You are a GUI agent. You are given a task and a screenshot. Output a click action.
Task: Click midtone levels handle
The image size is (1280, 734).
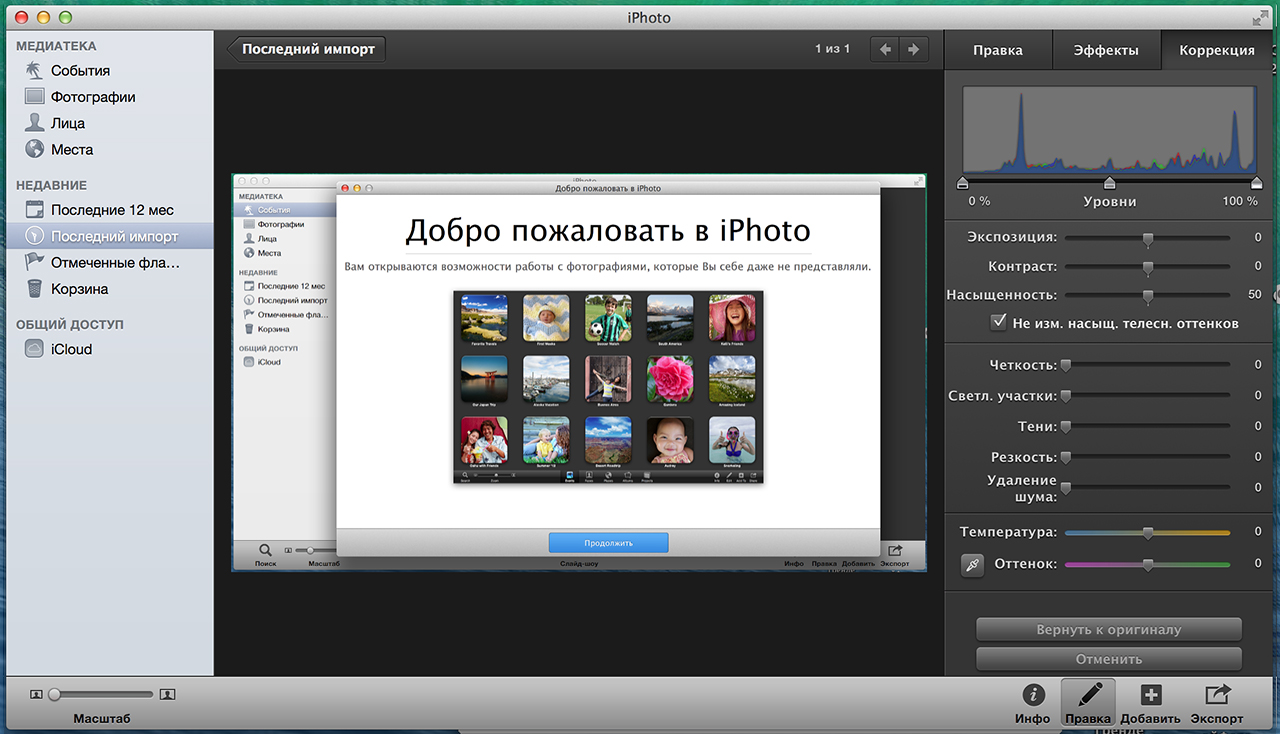click(1109, 182)
